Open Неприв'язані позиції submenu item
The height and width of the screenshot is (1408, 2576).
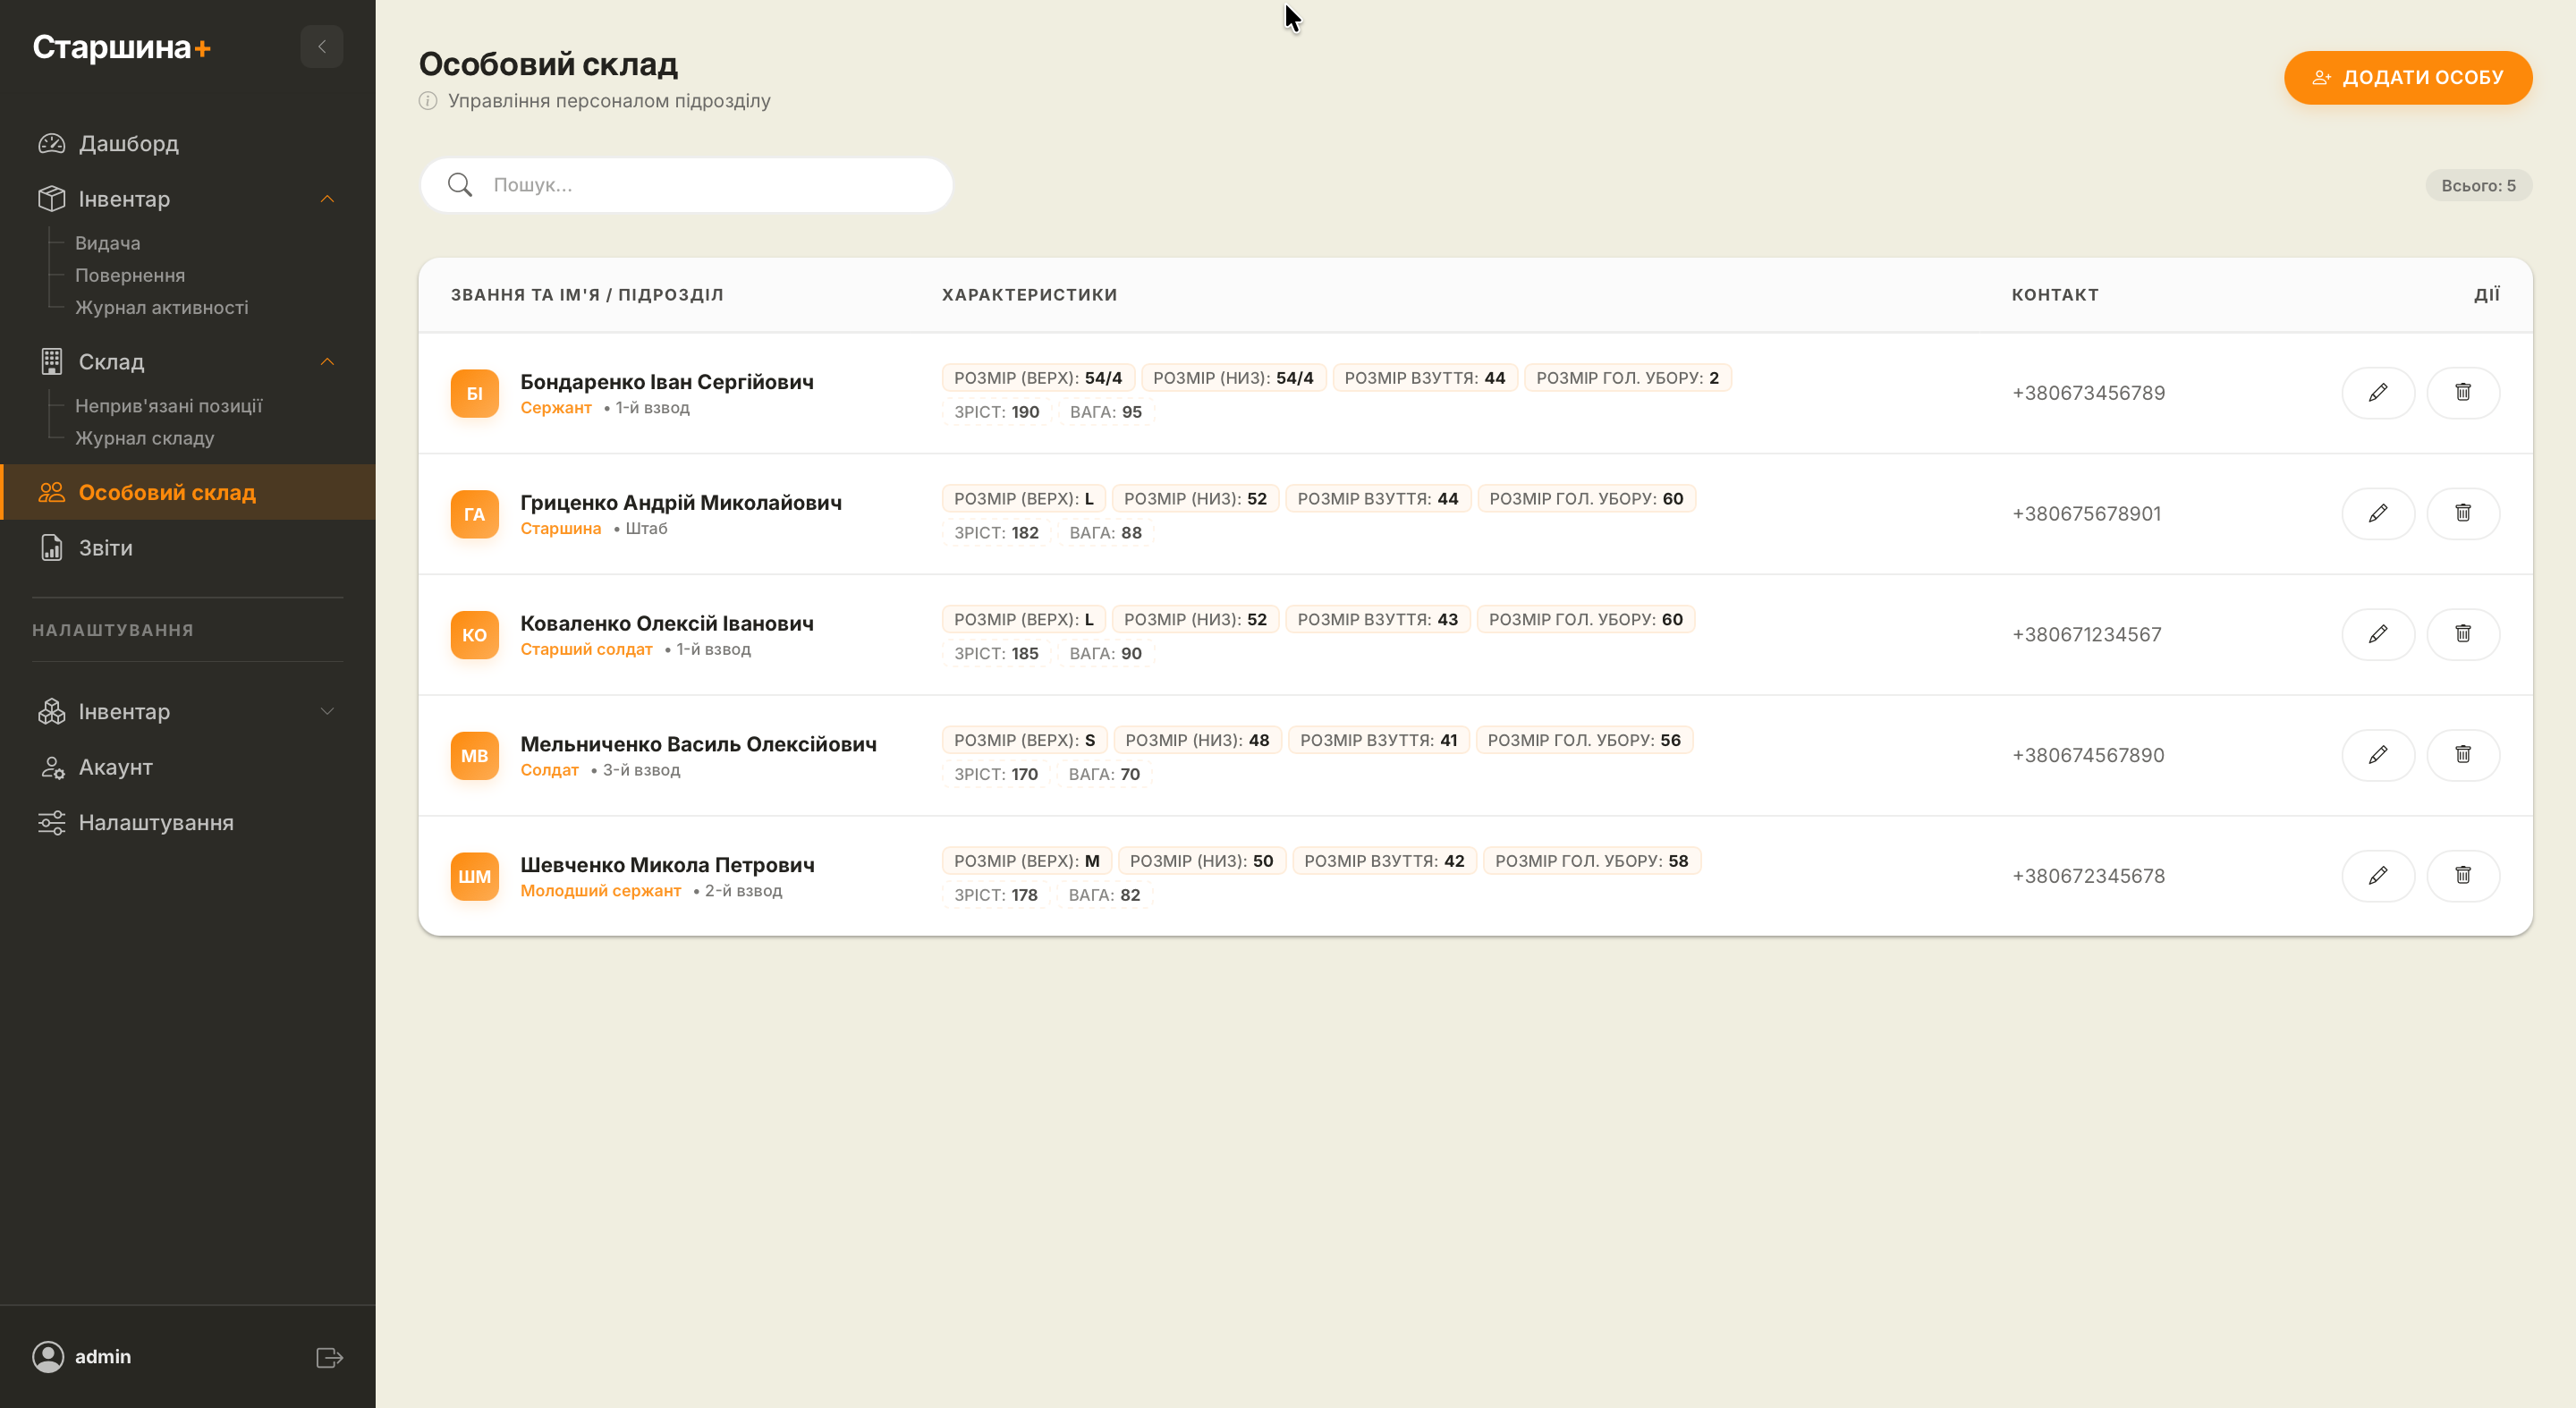(168, 406)
